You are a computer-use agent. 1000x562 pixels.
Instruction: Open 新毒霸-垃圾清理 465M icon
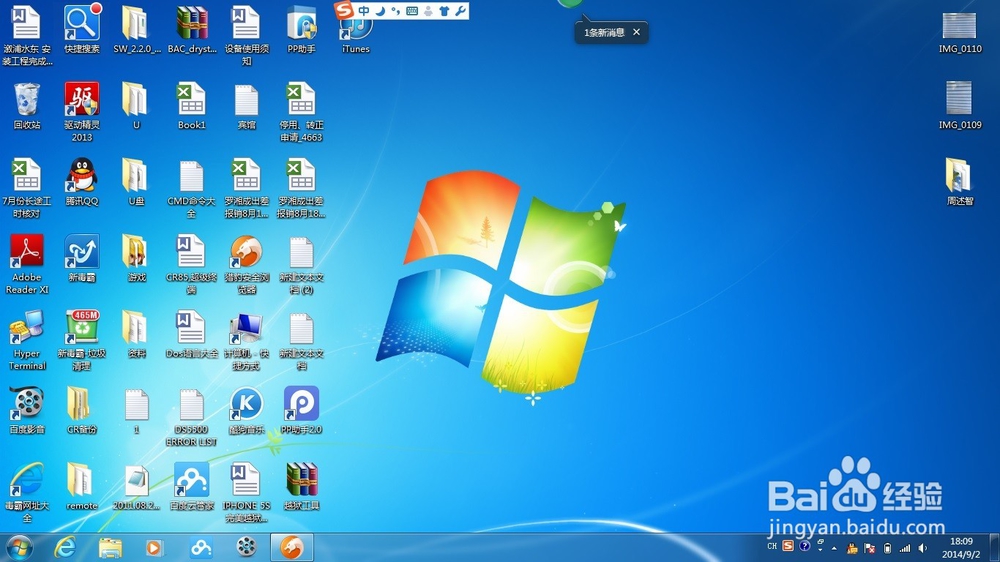coord(82,339)
